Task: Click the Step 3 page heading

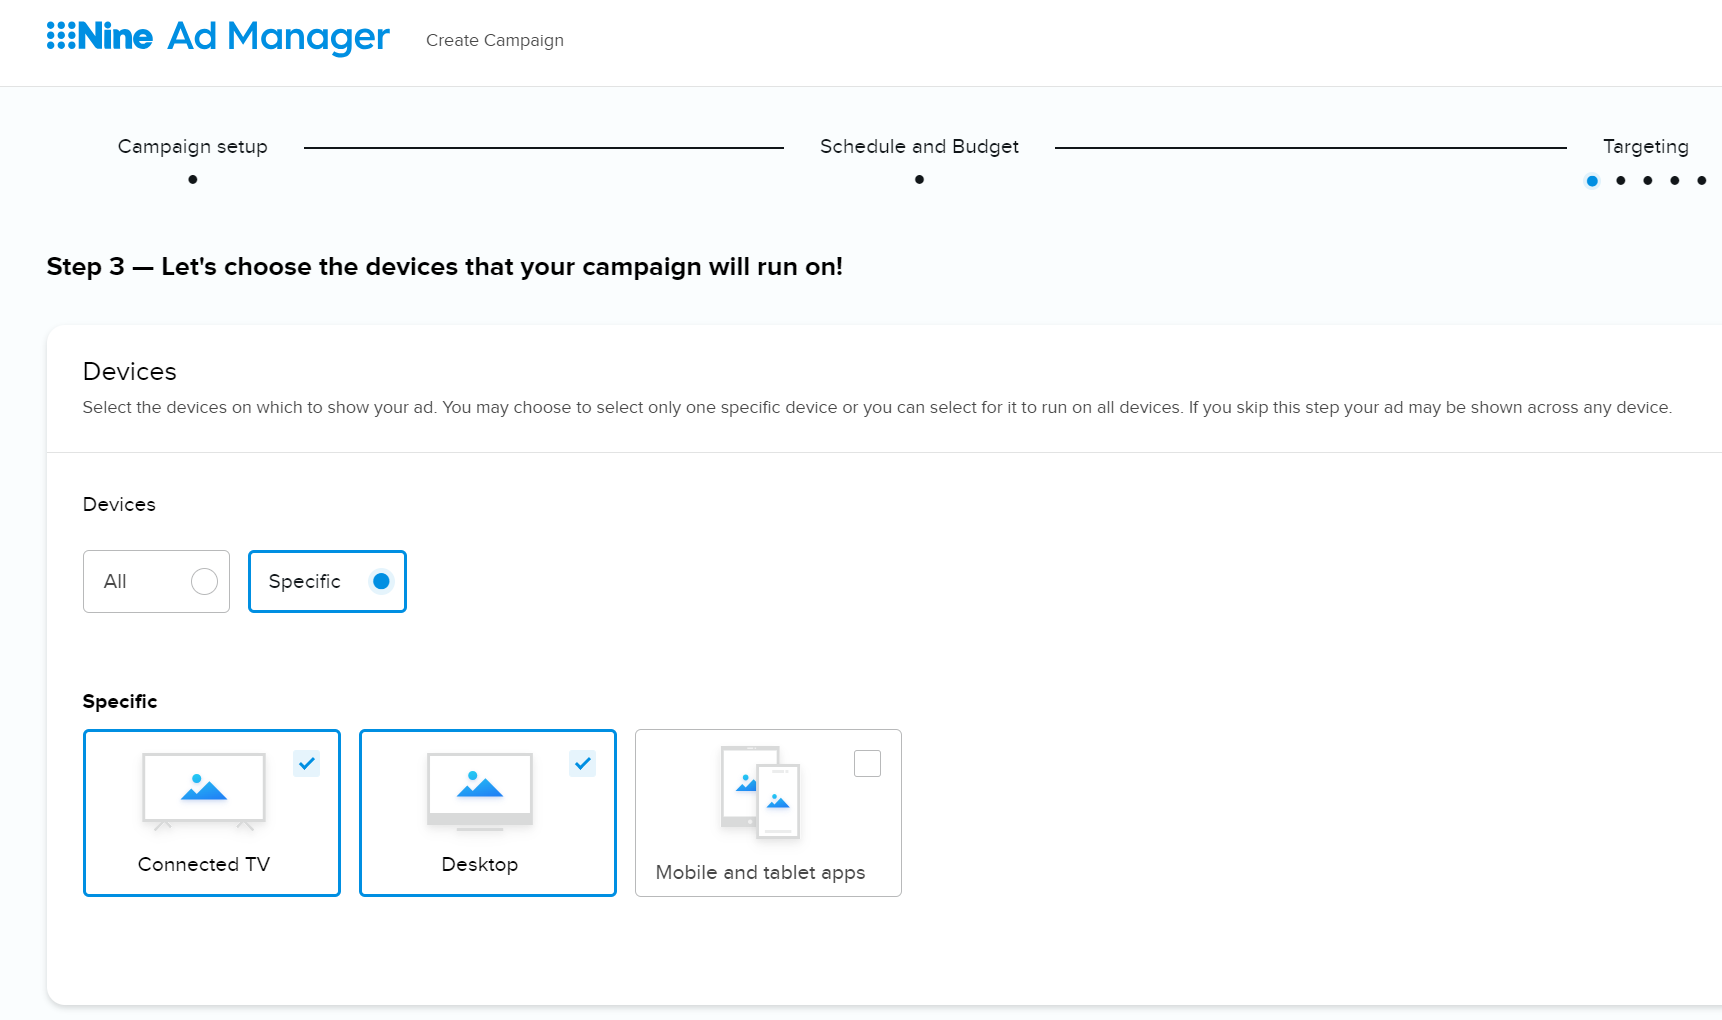Action: pos(445,267)
